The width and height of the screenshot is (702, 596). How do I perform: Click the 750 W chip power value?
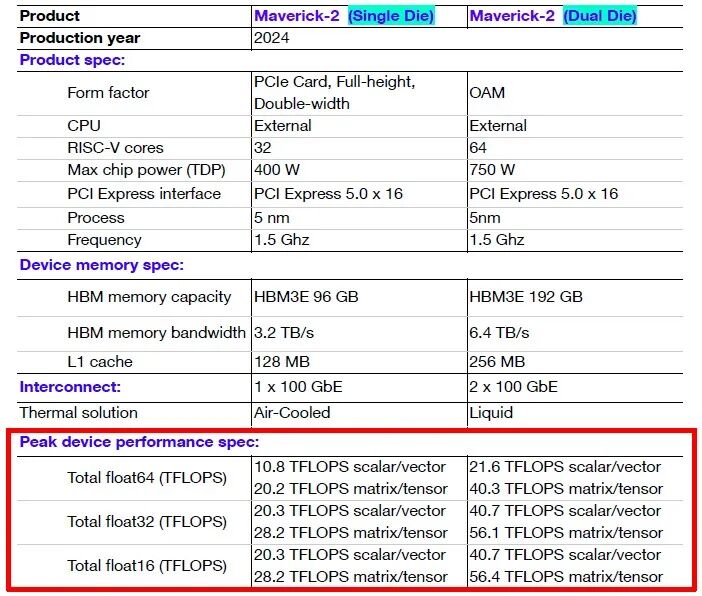(x=492, y=170)
